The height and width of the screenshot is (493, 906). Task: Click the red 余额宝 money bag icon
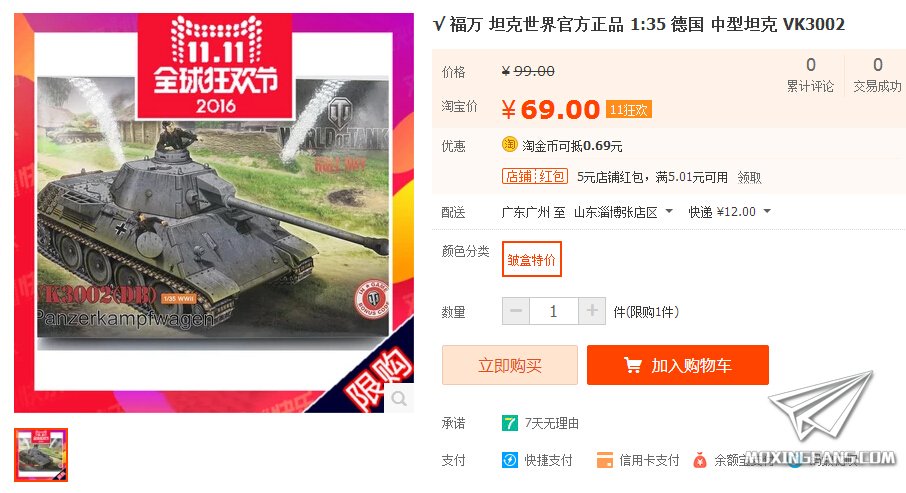point(700,461)
